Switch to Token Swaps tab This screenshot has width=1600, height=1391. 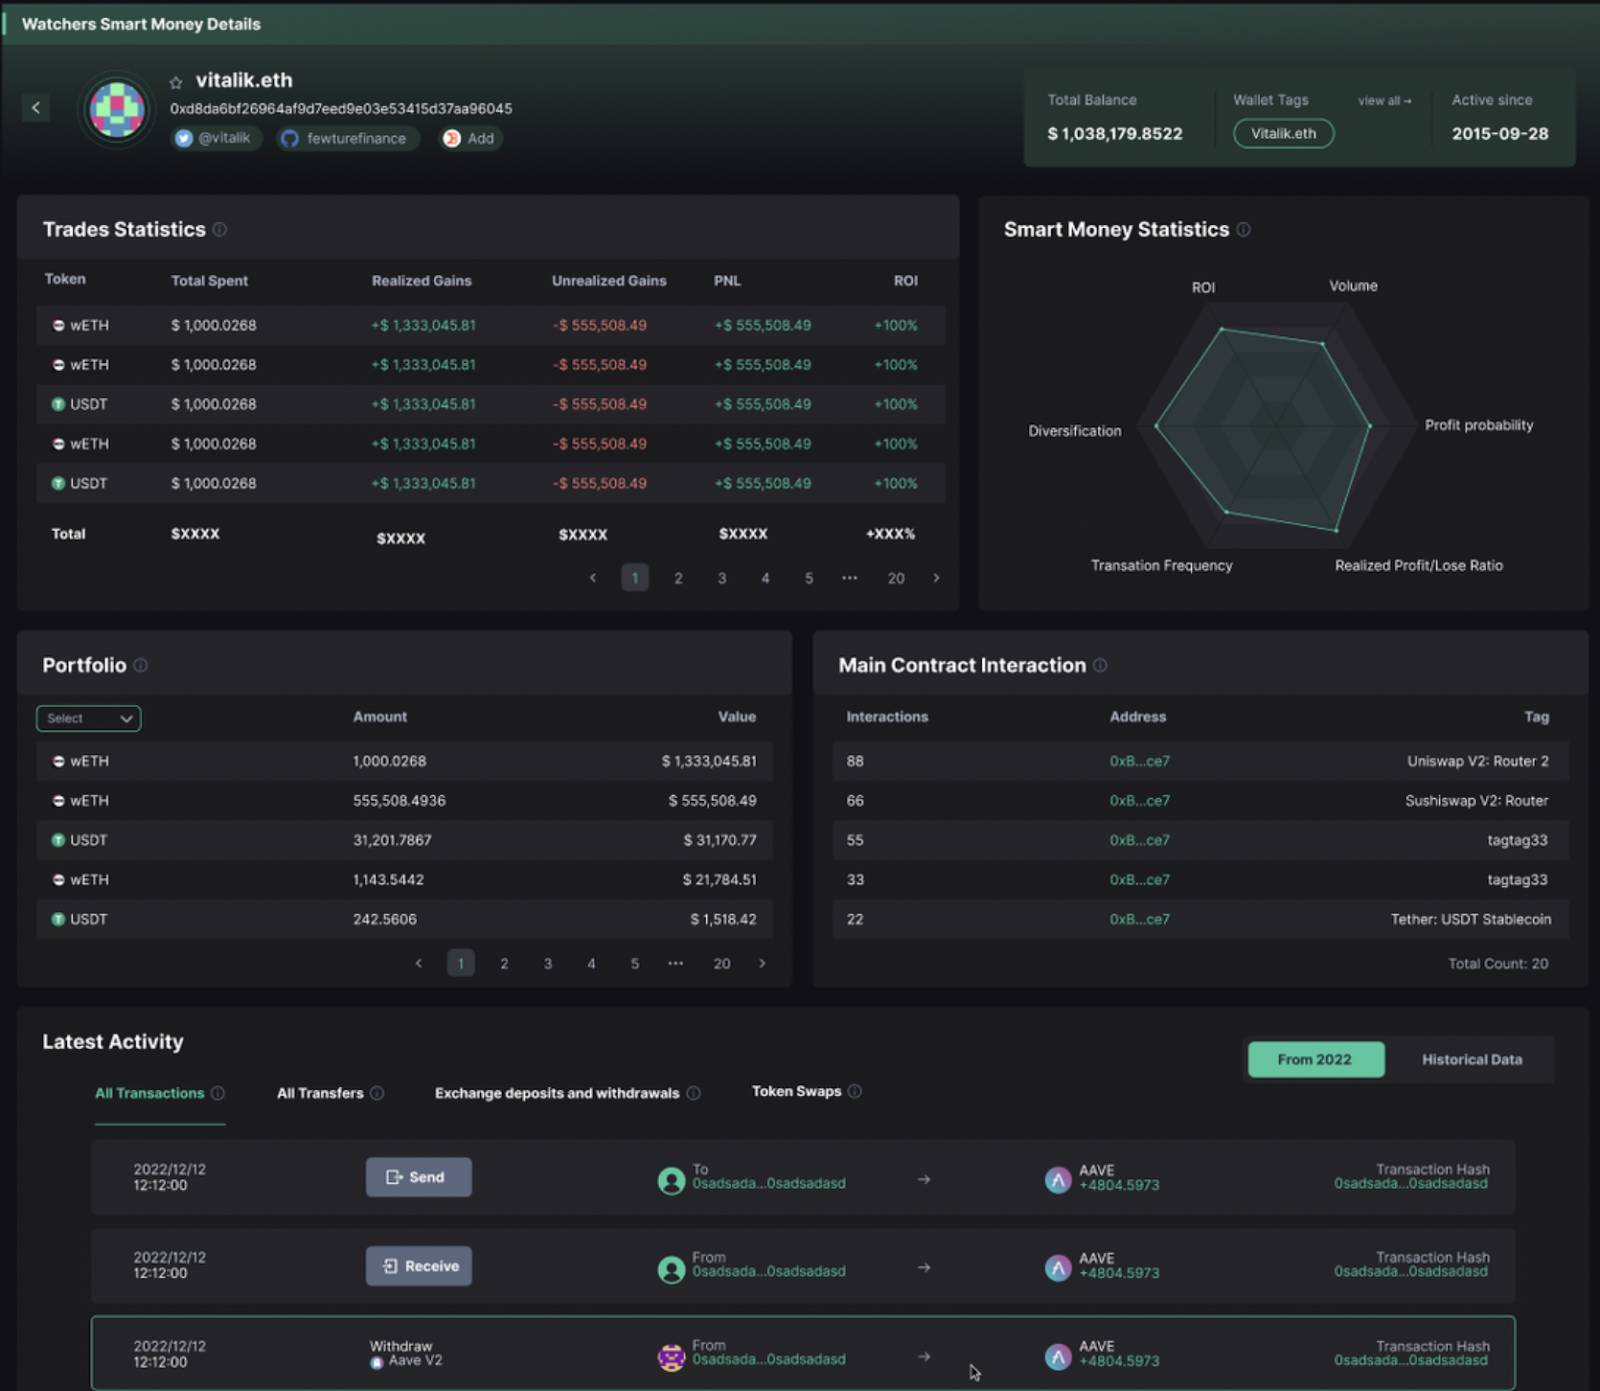(797, 1091)
